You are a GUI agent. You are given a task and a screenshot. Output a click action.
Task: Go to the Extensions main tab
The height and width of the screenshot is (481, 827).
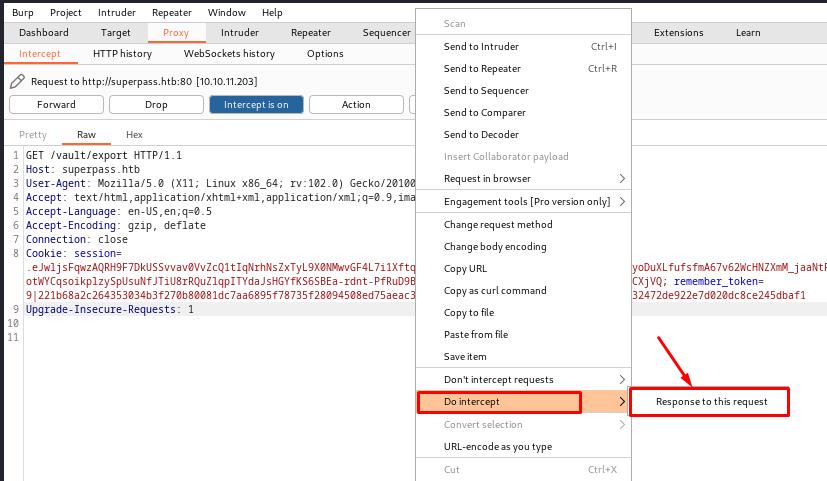coord(678,33)
